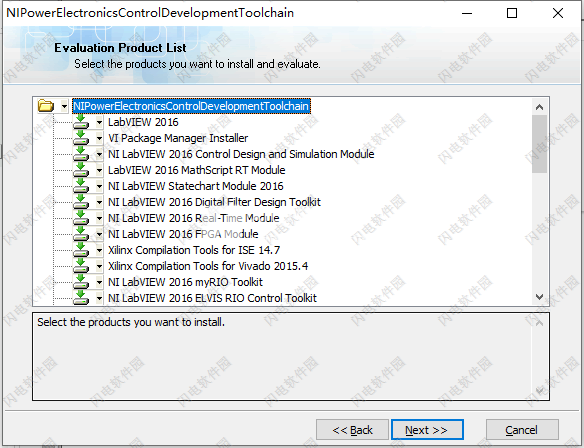Open install dropdown for myRIO Toolkit
The image size is (584, 448).
[99, 282]
